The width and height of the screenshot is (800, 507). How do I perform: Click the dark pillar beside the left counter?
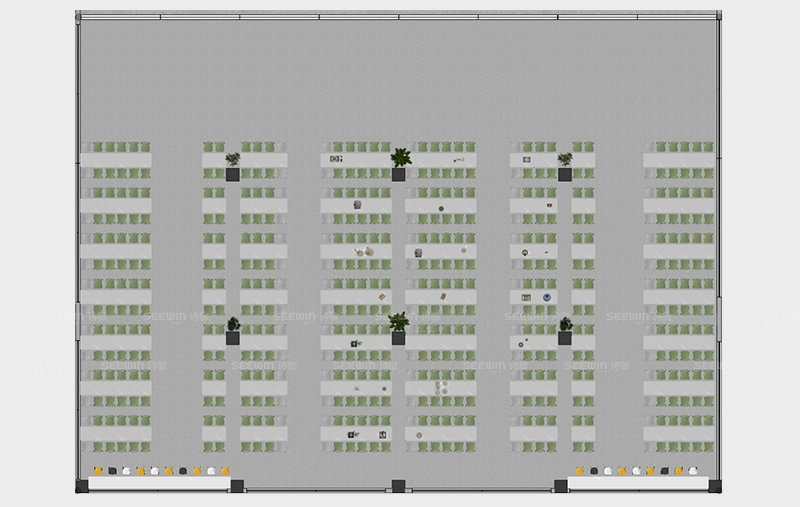237,486
